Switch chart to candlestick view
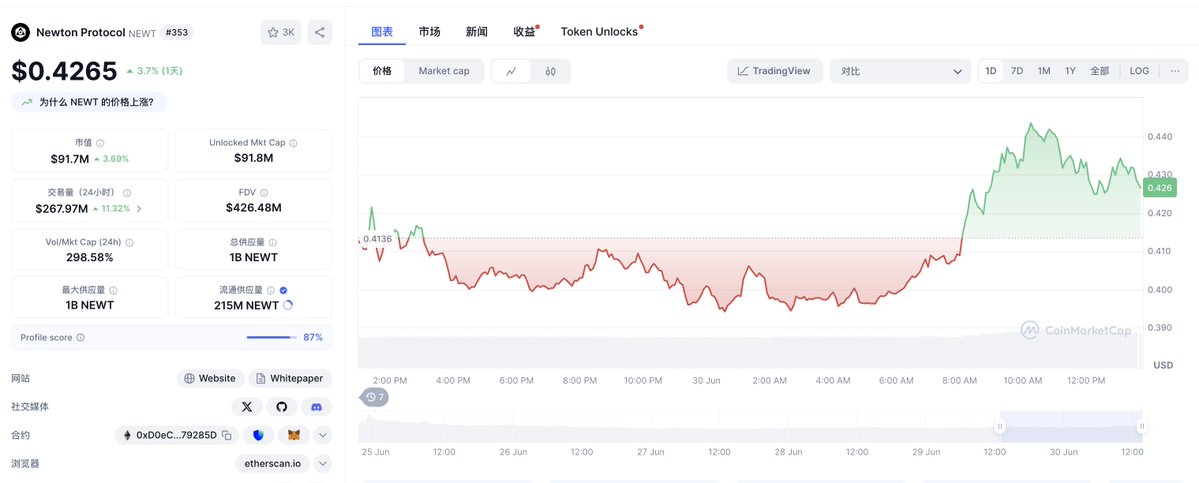This screenshot has width=1199, height=483. tap(551, 71)
